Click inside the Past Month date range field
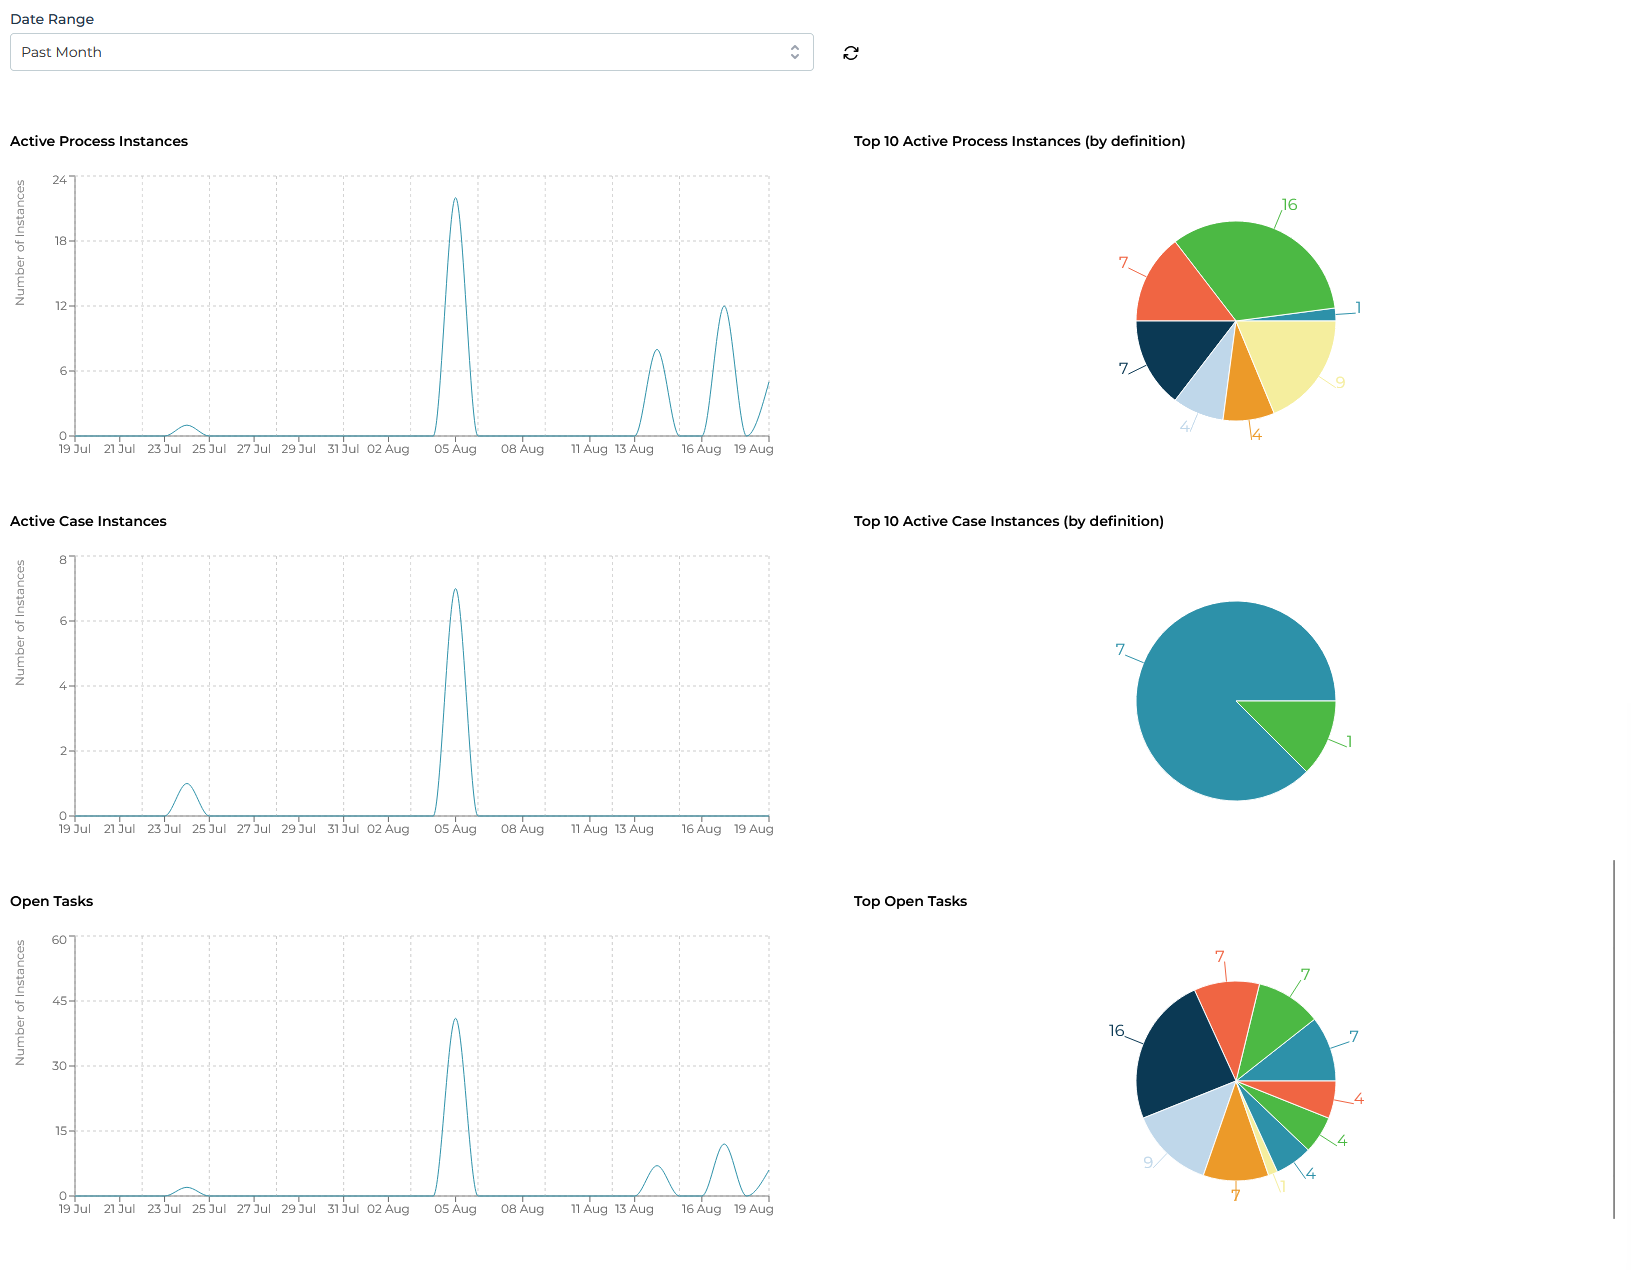Screen dimensions: 1631x1270 [400, 52]
